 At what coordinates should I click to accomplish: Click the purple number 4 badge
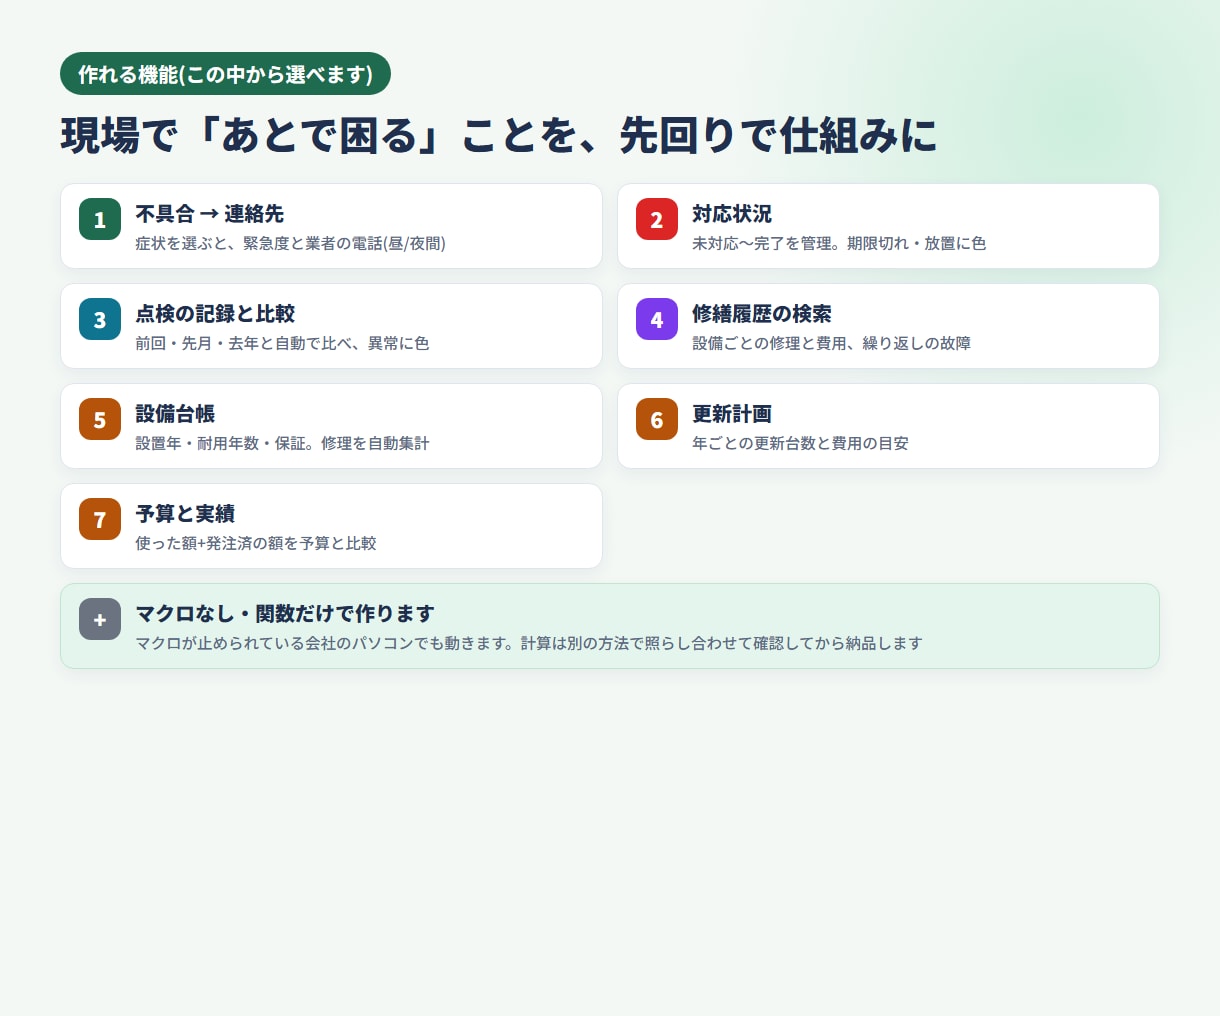coord(657,320)
